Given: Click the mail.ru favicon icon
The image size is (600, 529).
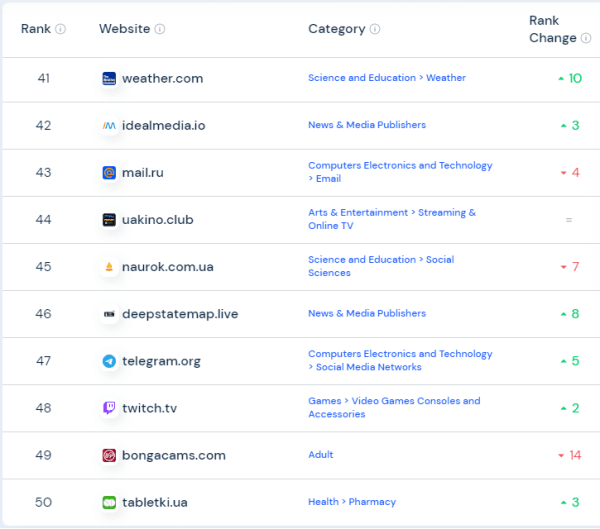Looking at the screenshot, I should [109, 172].
